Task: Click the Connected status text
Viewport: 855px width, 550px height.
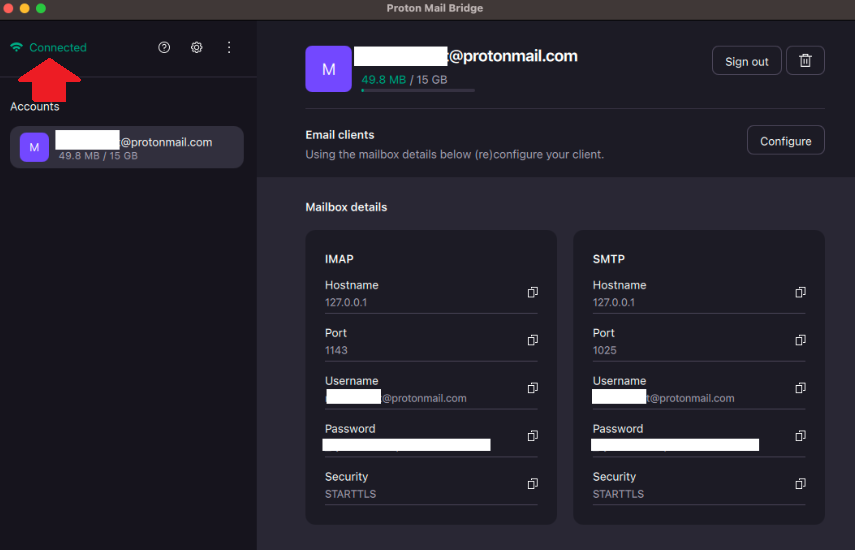Action: (58, 47)
